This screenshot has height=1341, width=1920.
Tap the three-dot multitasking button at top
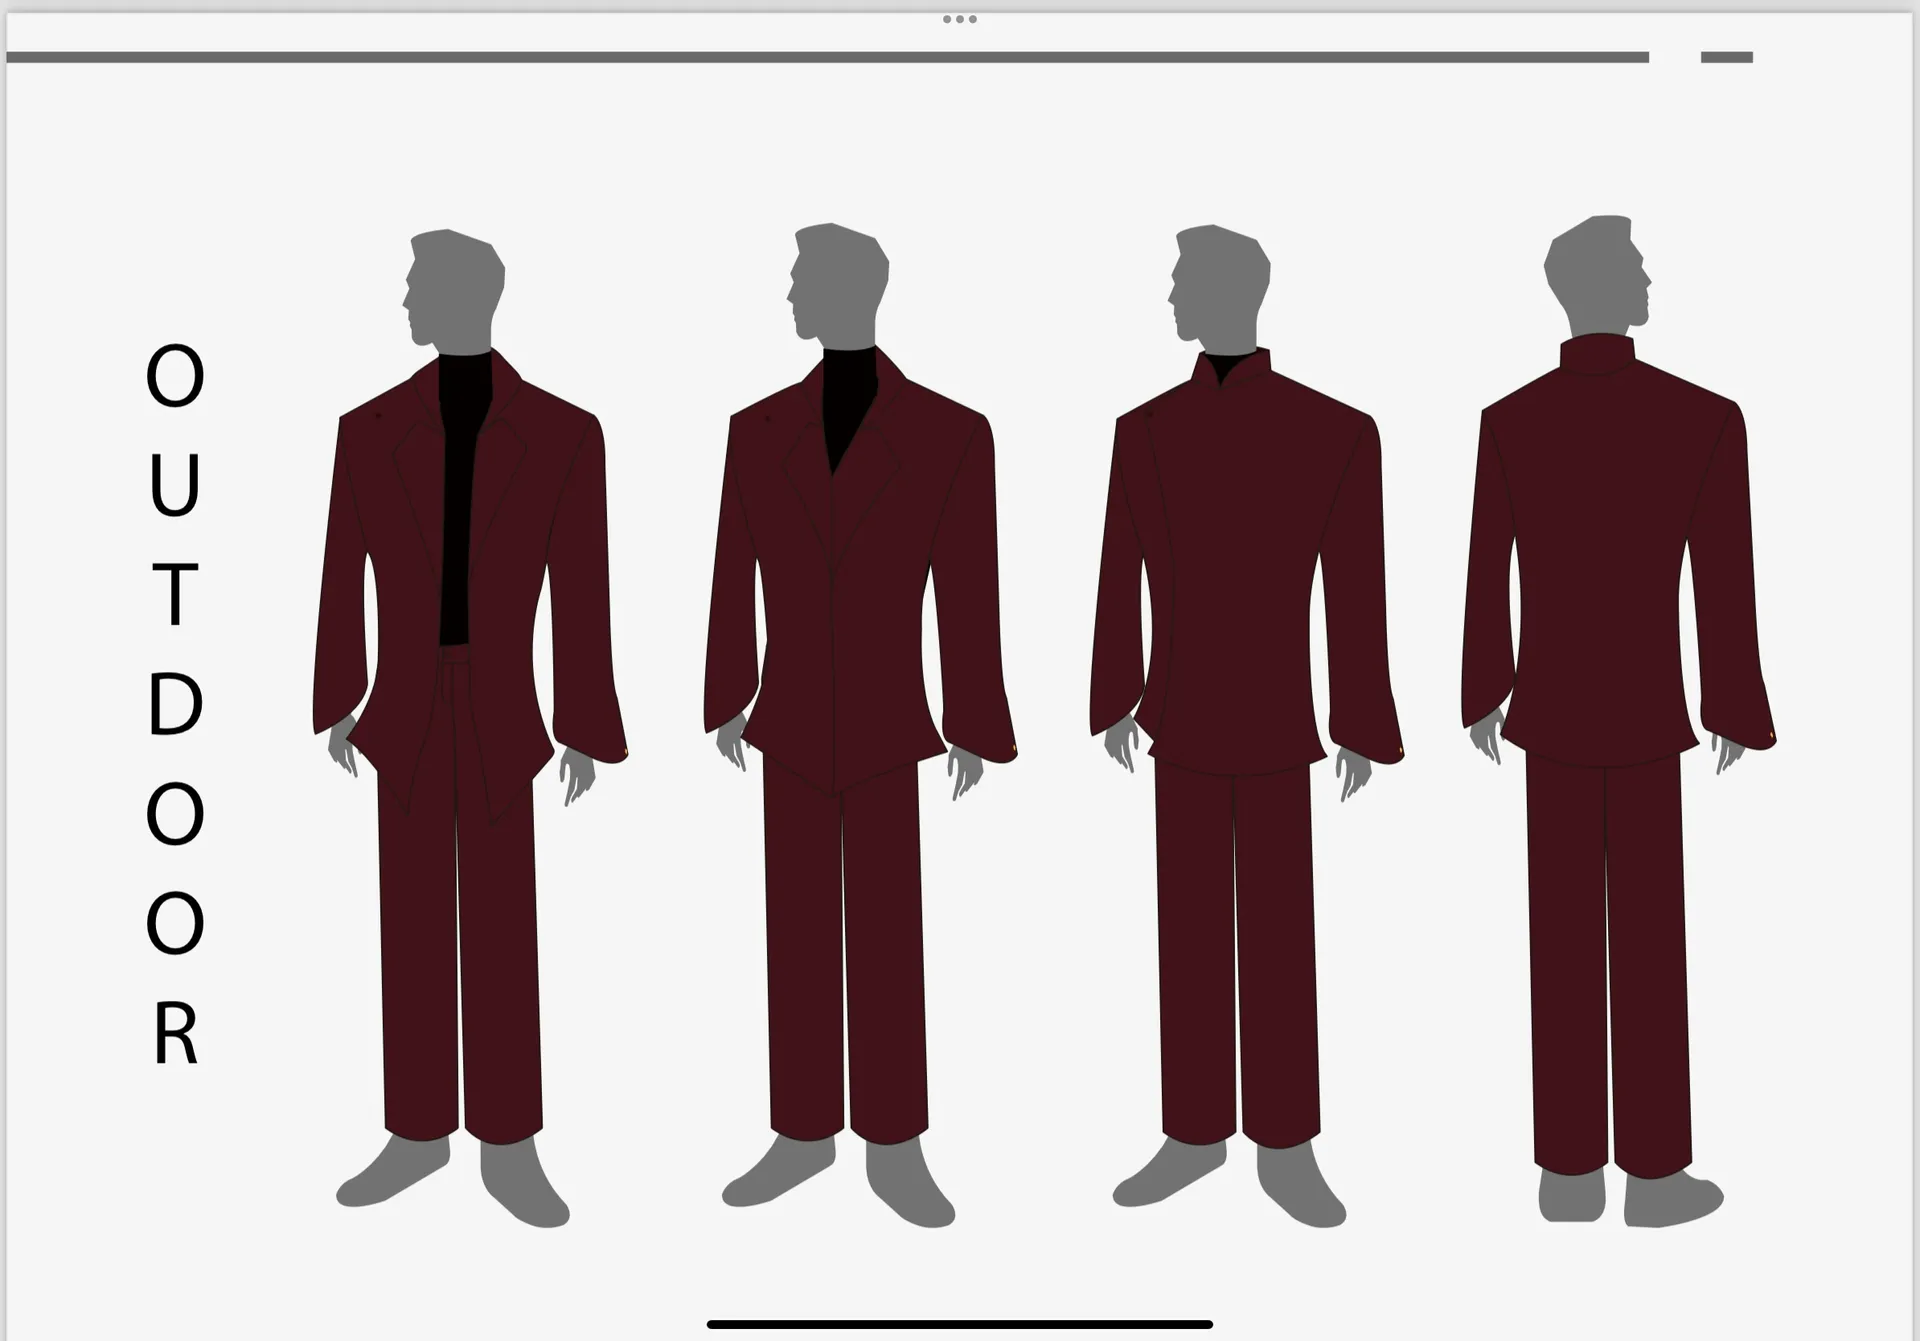959,19
